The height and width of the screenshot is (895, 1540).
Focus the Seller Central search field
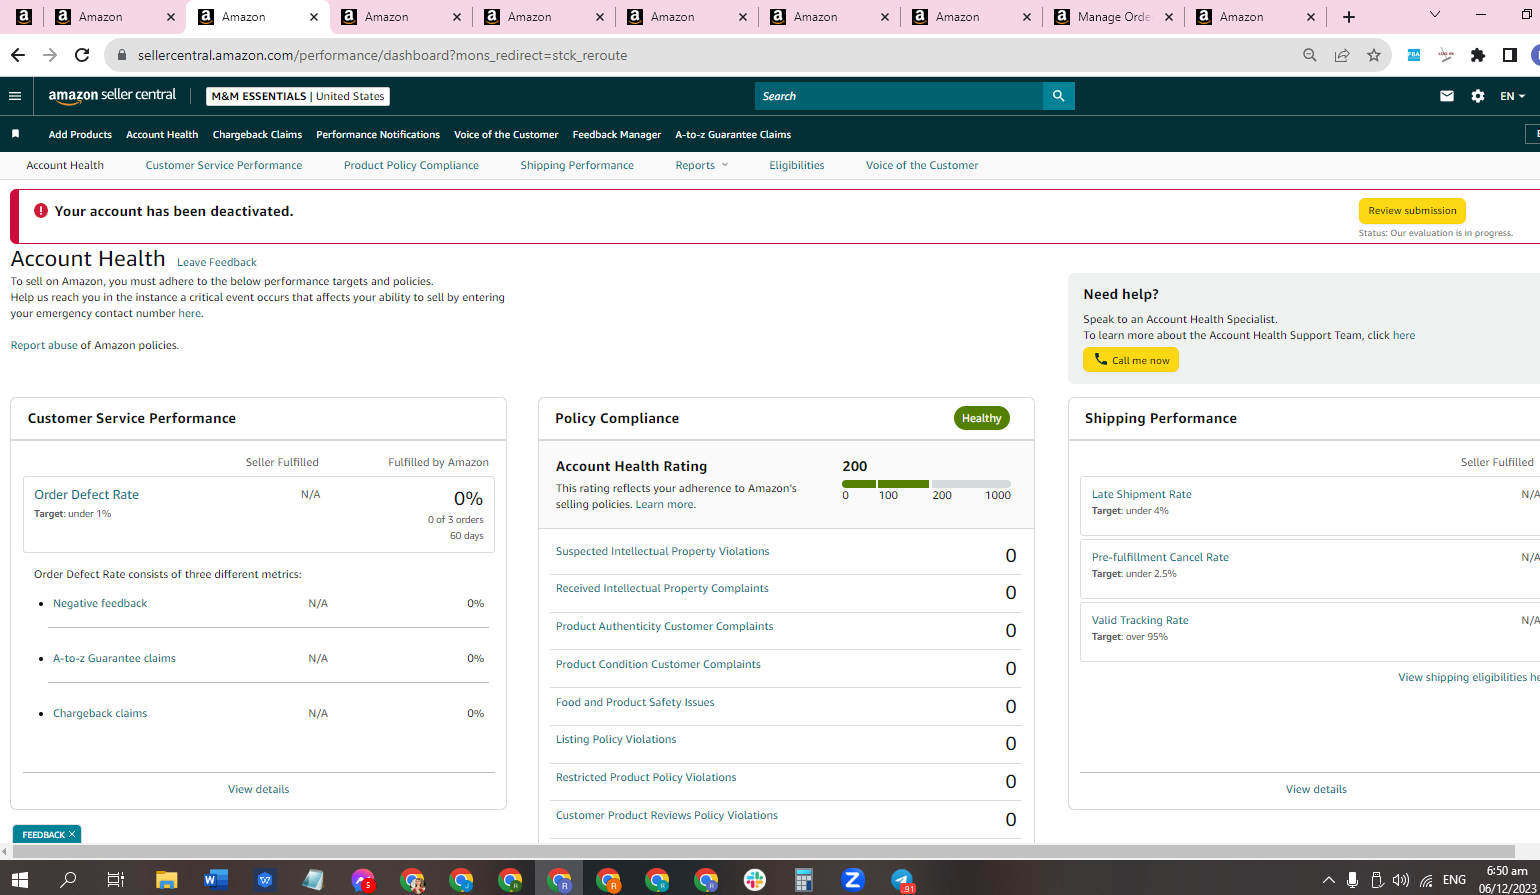pos(899,96)
